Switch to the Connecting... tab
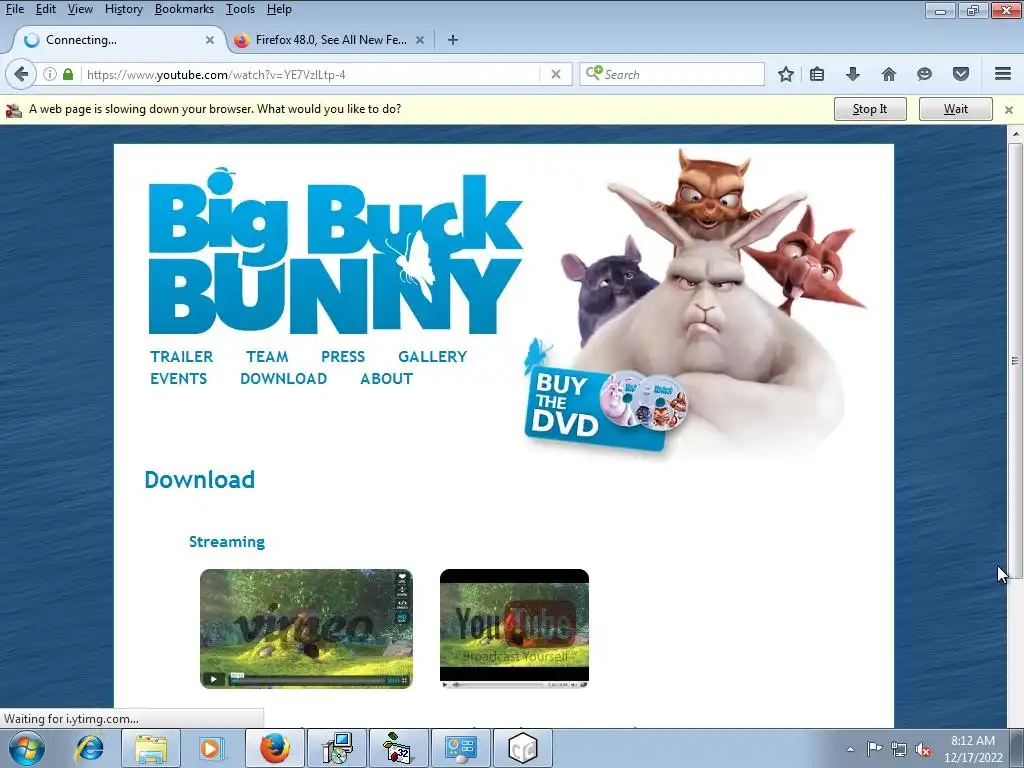 (x=118, y=40)
